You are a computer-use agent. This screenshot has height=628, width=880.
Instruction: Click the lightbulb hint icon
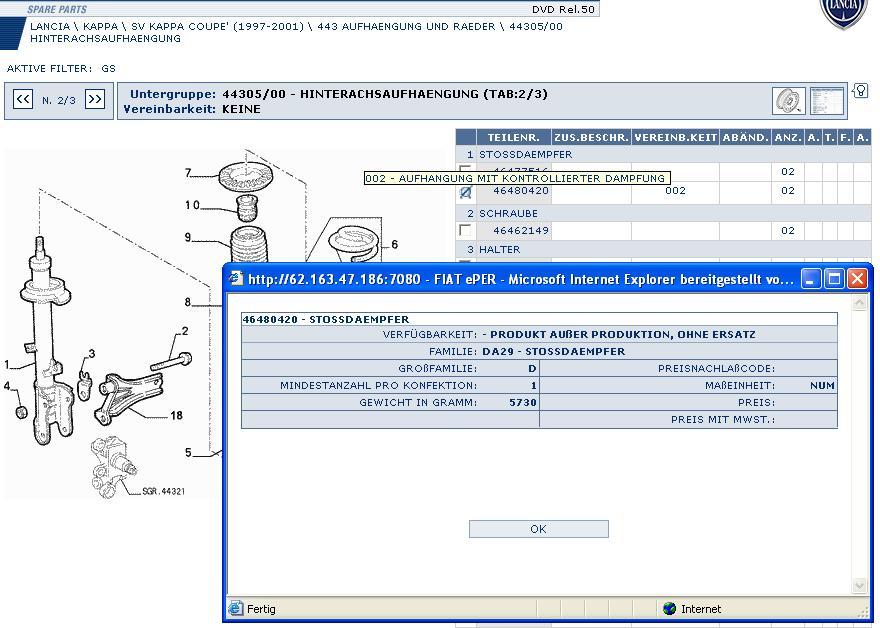[x=860, y=90]
